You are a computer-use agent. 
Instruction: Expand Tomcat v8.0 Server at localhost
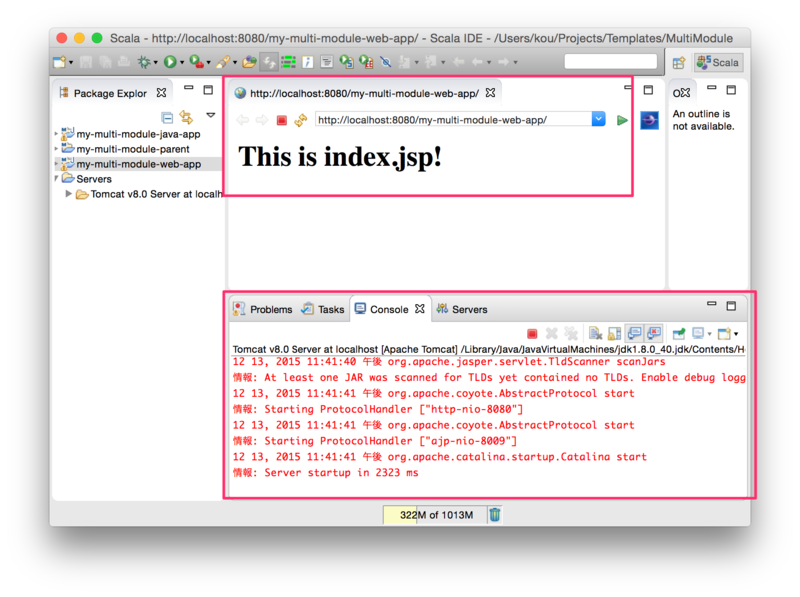[x=68, y=194]
